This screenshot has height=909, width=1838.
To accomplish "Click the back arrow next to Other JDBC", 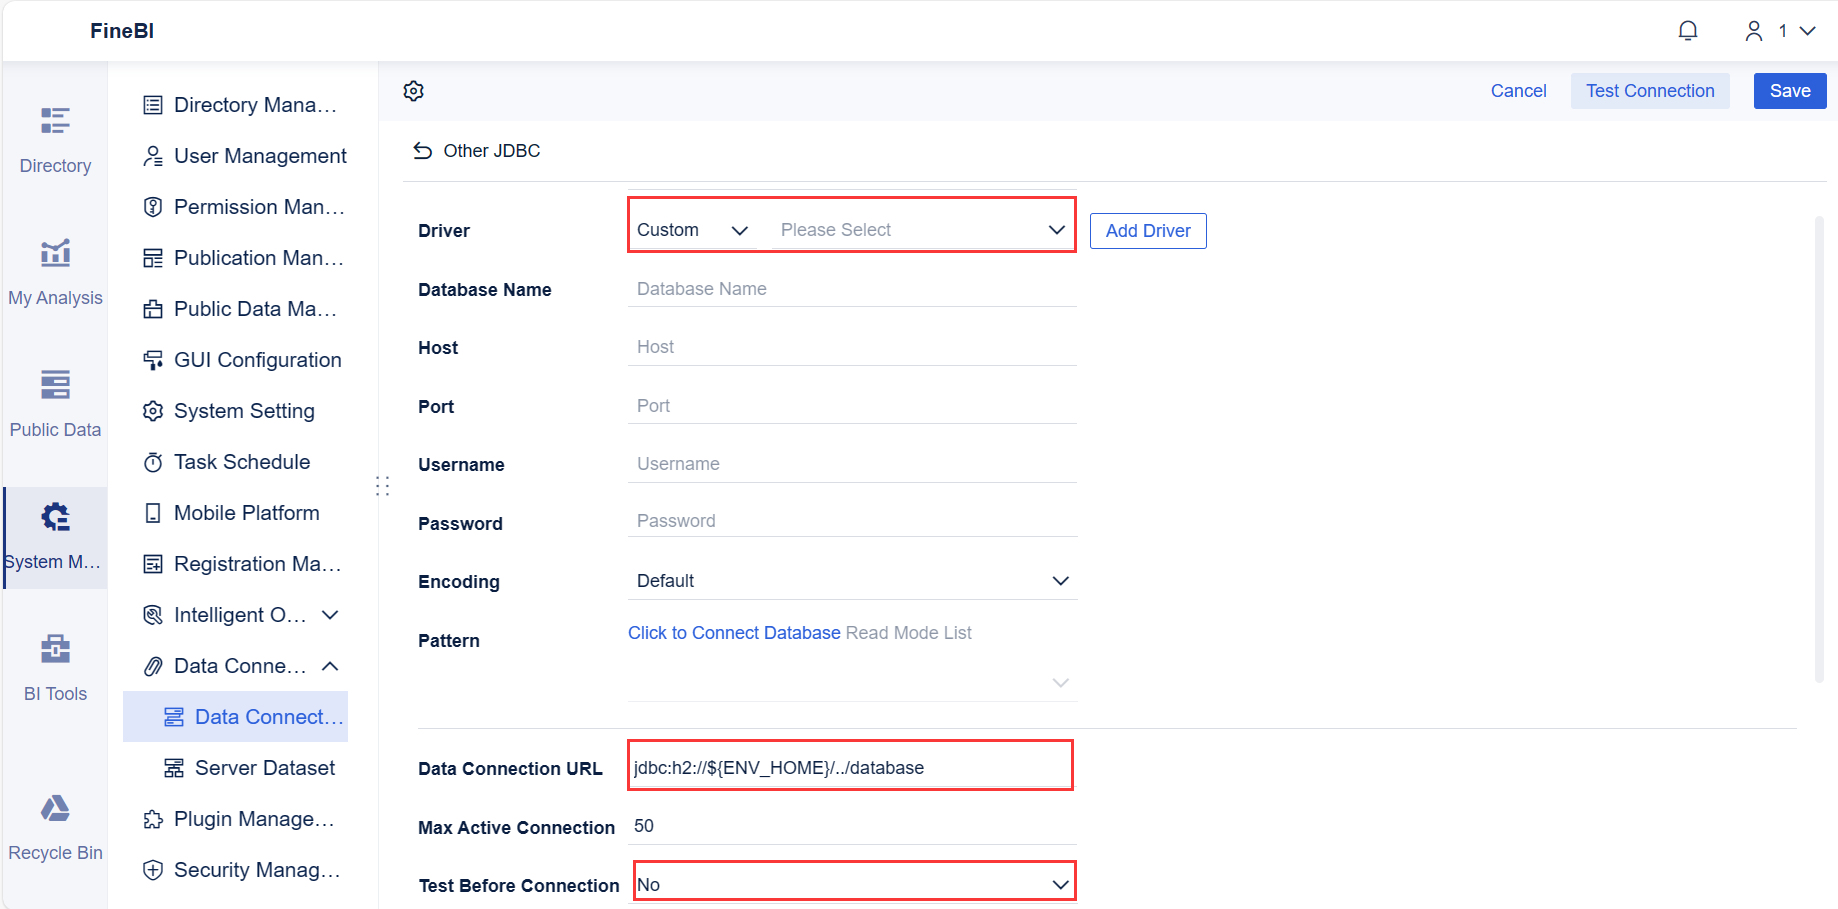I will point(422,150).
